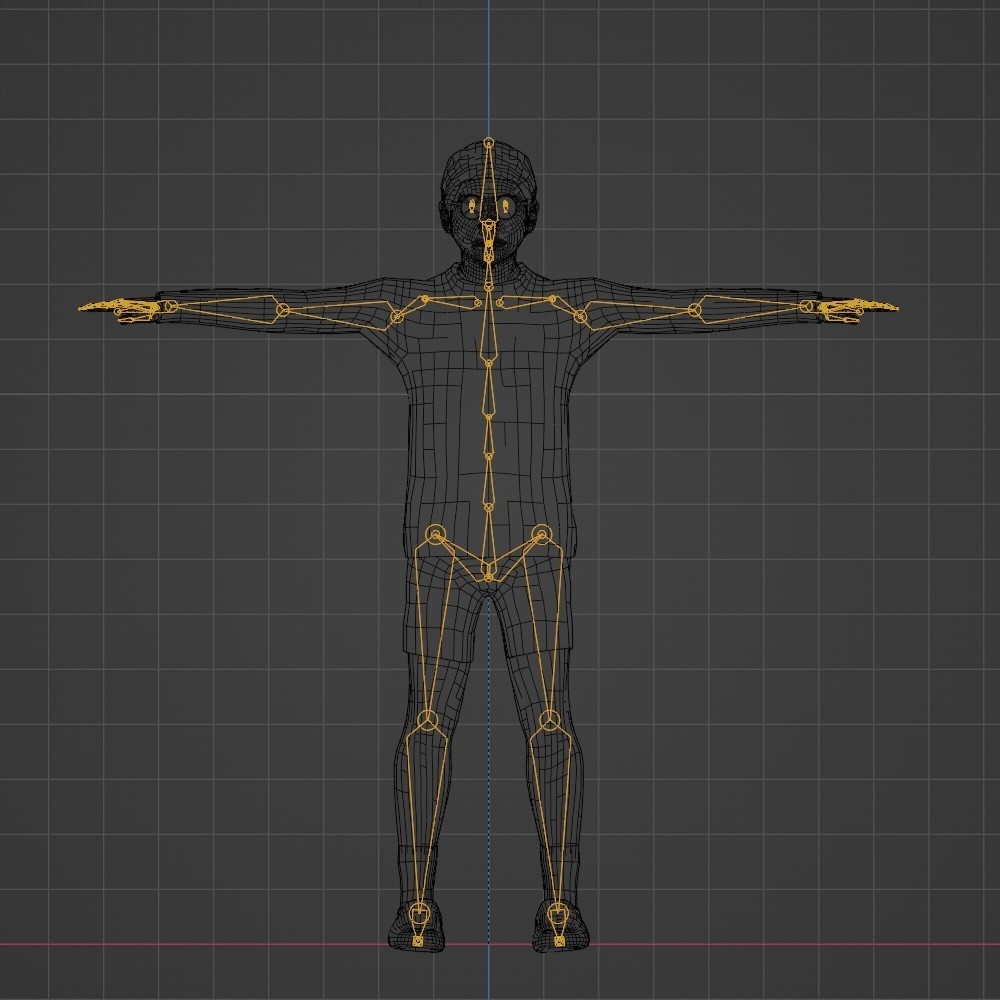The image size is (1000, 1000).
Task: Click the knee joint on viewer's left leg
Action: pyautogui.click(x=428, y=721)
